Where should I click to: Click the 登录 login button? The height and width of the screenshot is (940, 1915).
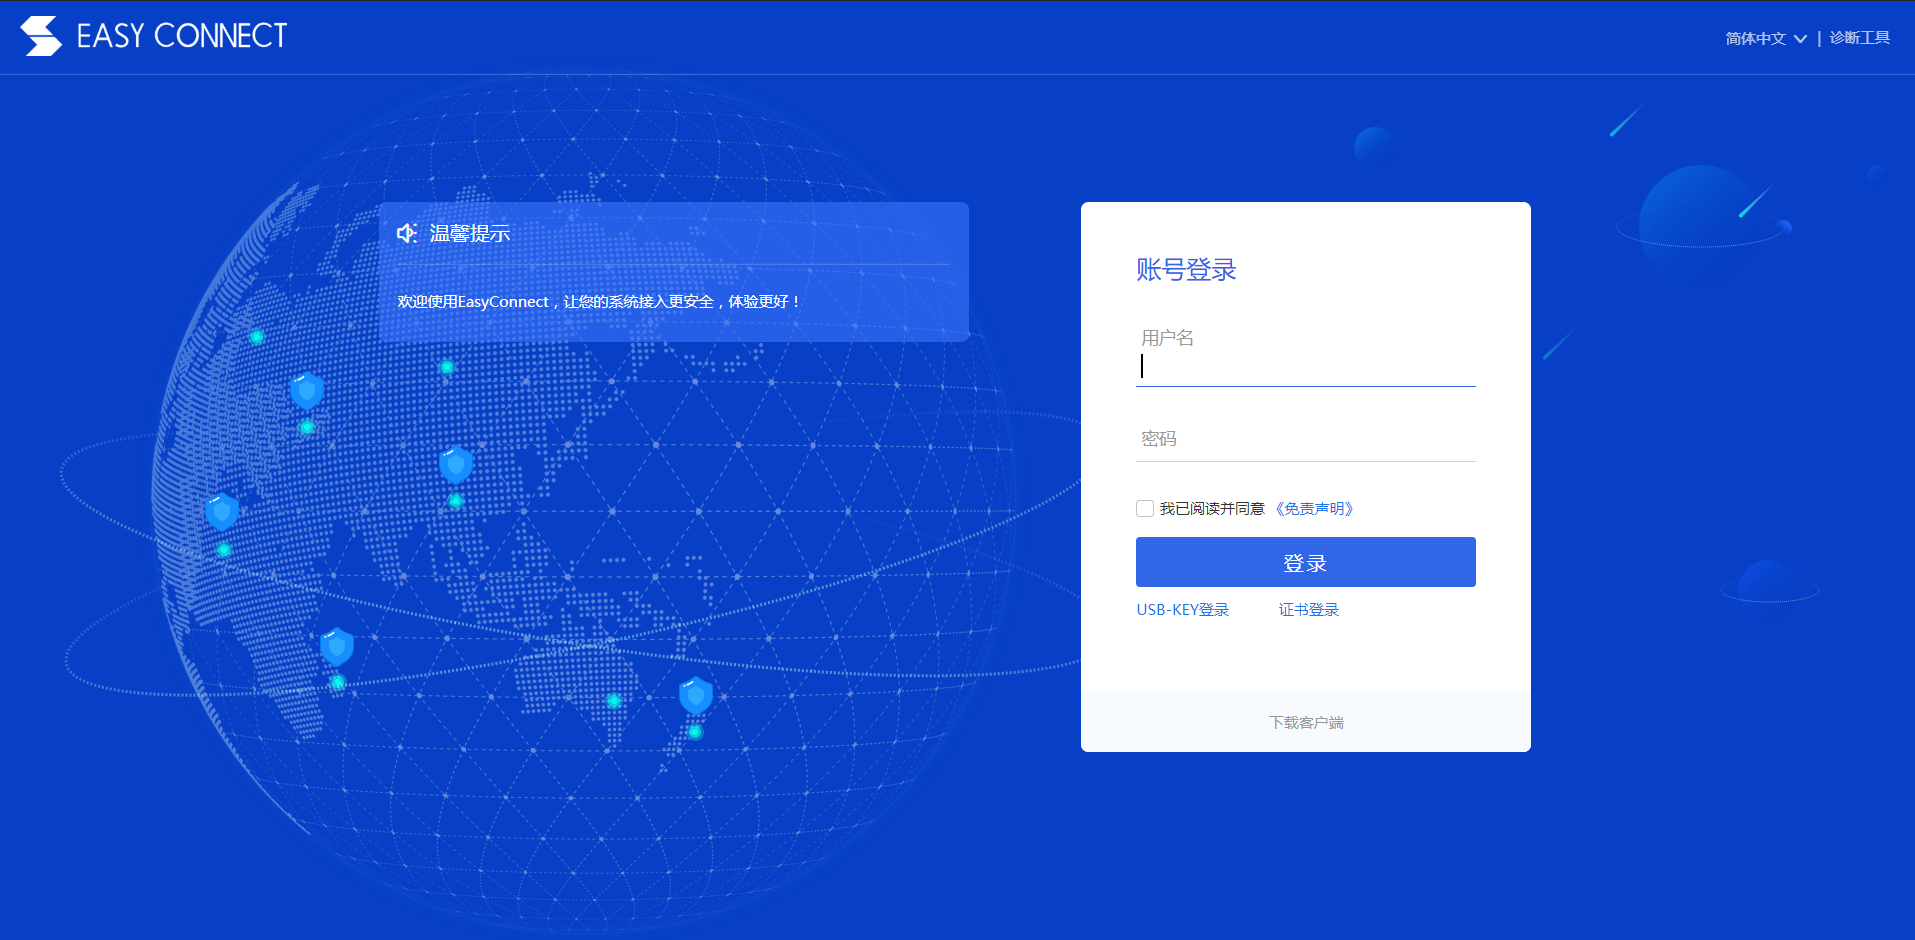coord(1305,562)
